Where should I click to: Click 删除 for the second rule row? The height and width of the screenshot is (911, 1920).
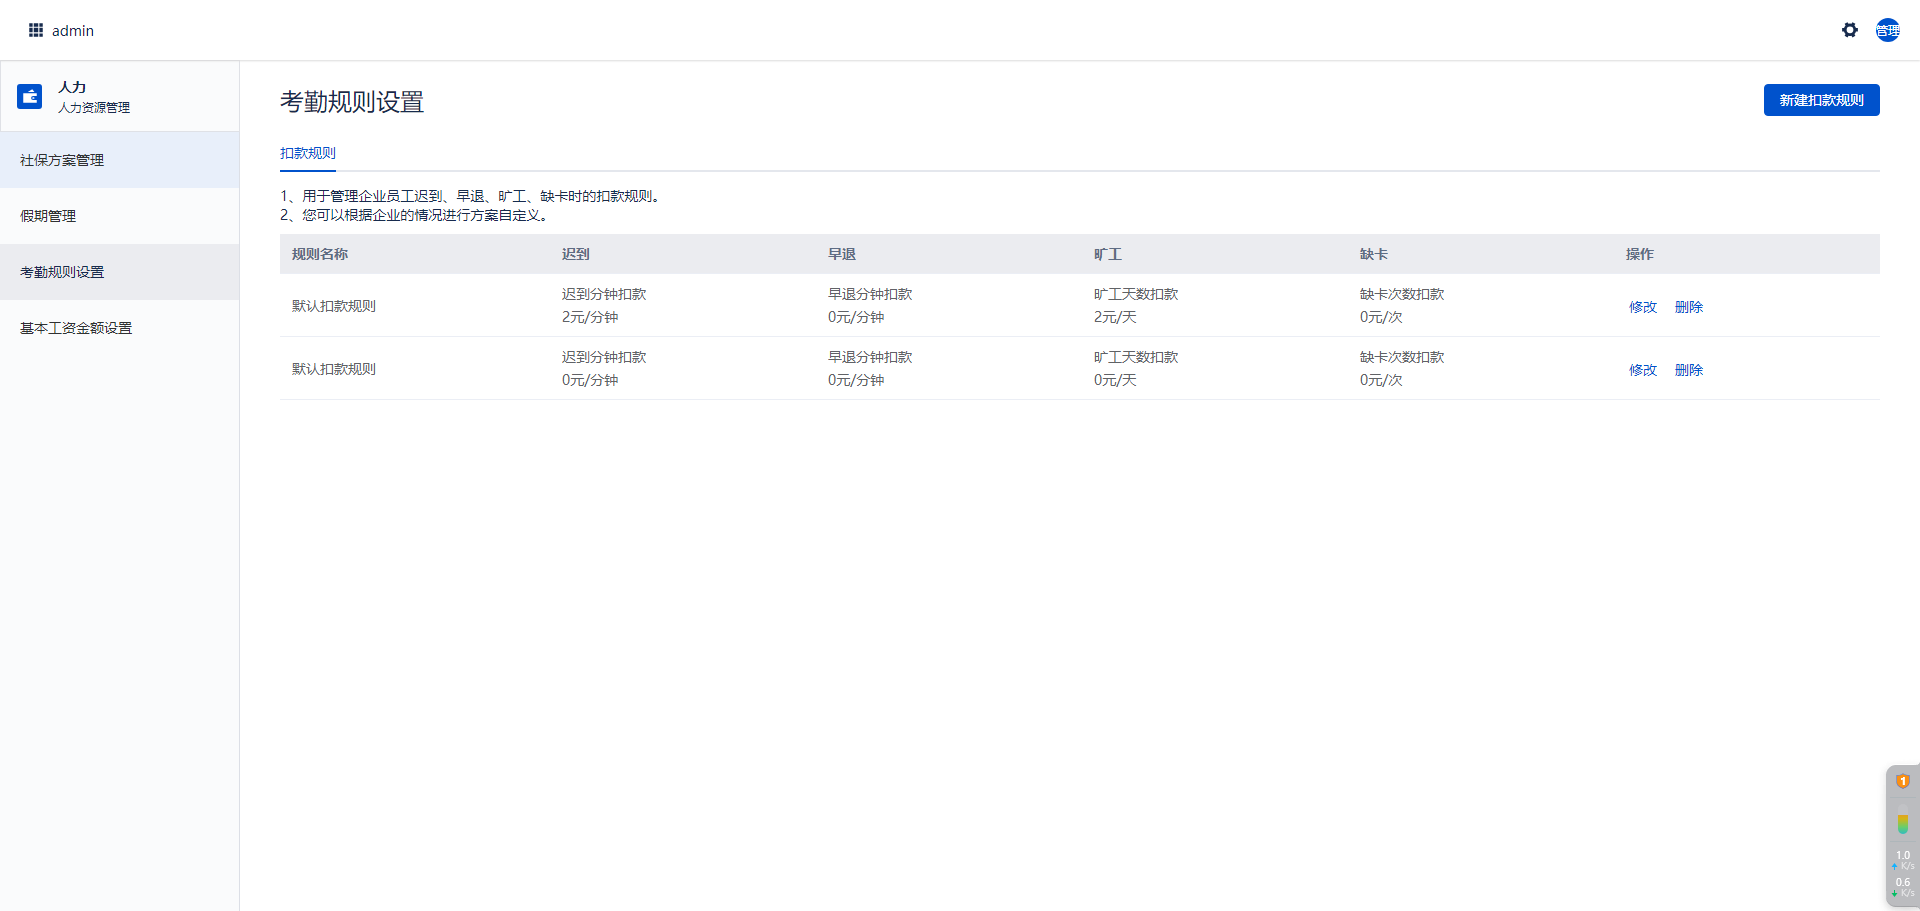1689,370
